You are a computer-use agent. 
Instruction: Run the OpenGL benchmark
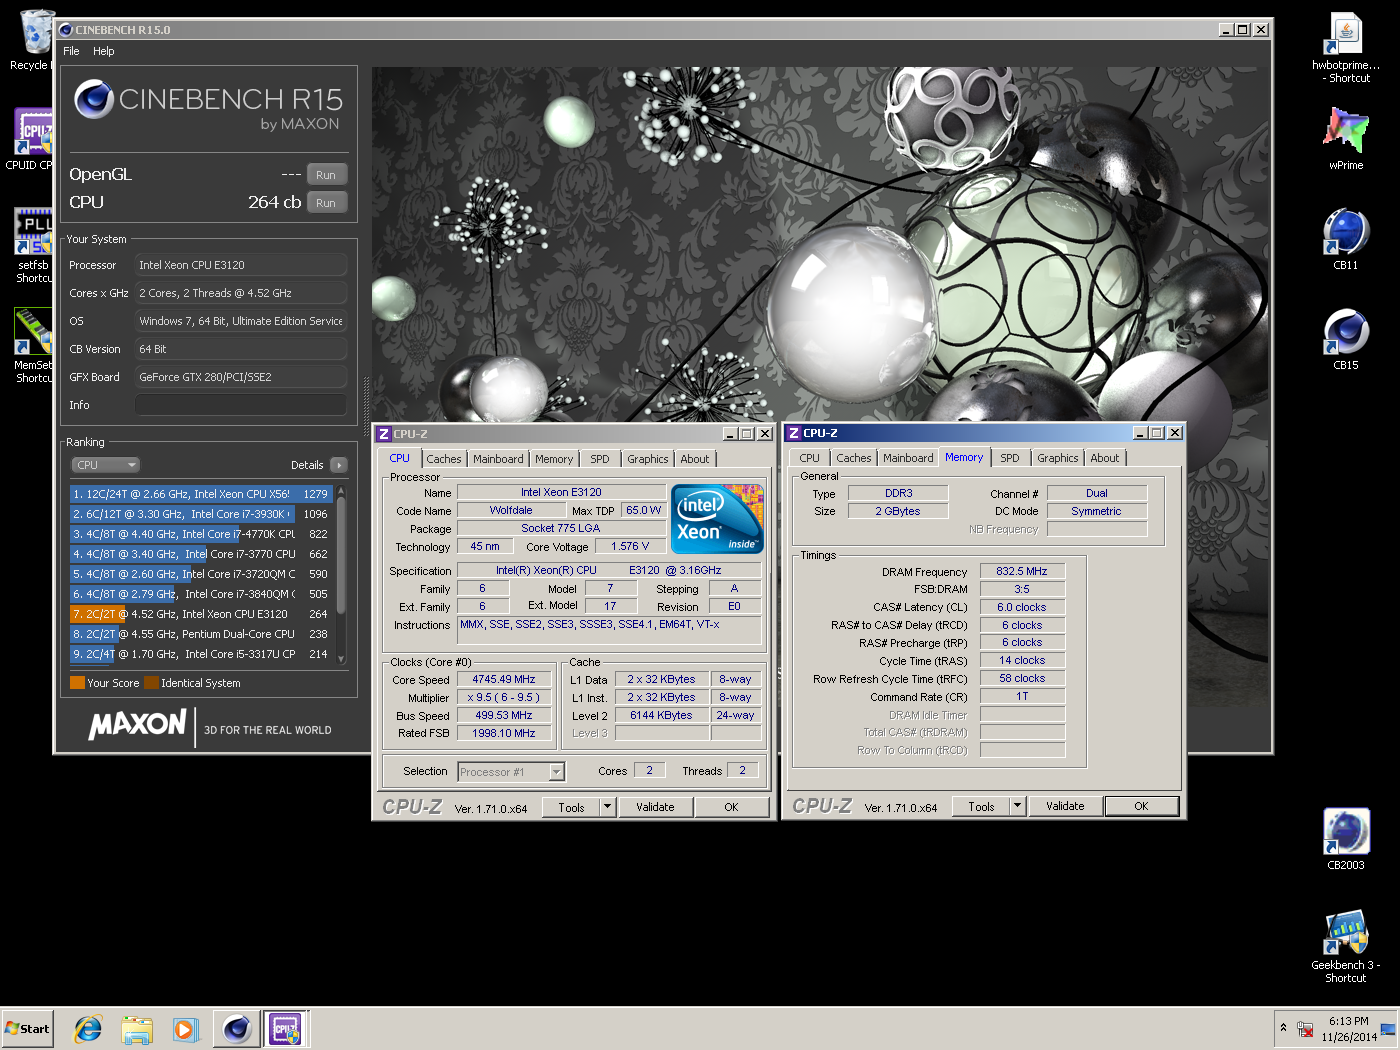pos(326,175)
